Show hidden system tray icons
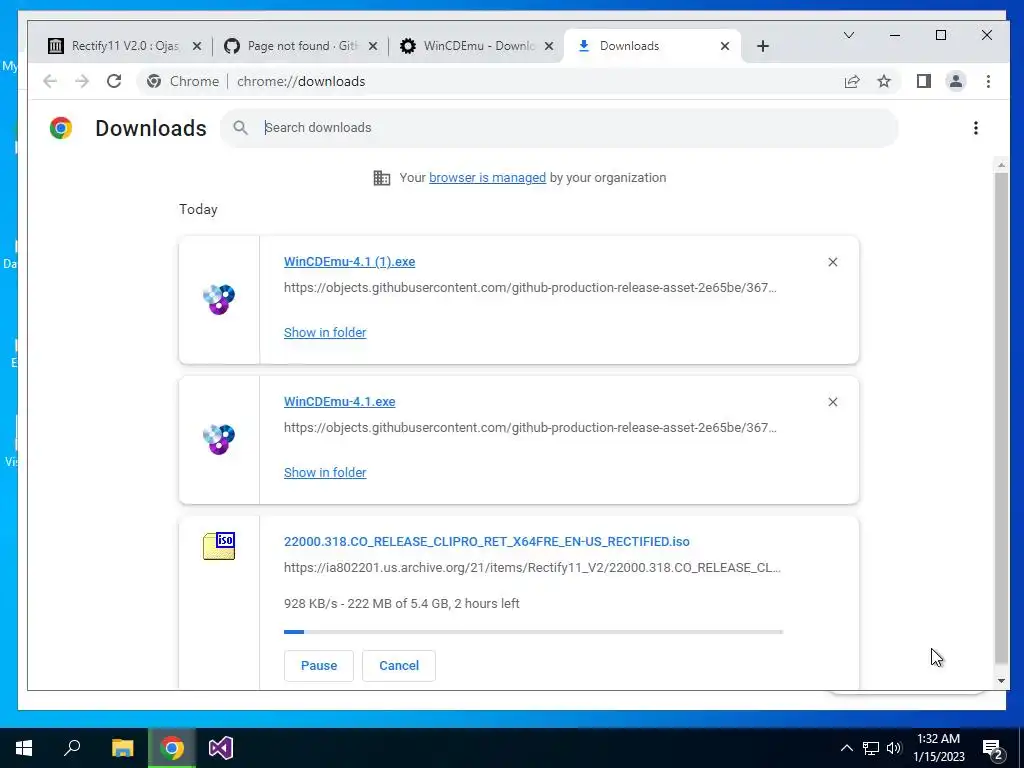The image size is (1024, 768). [x=846, y=748]
